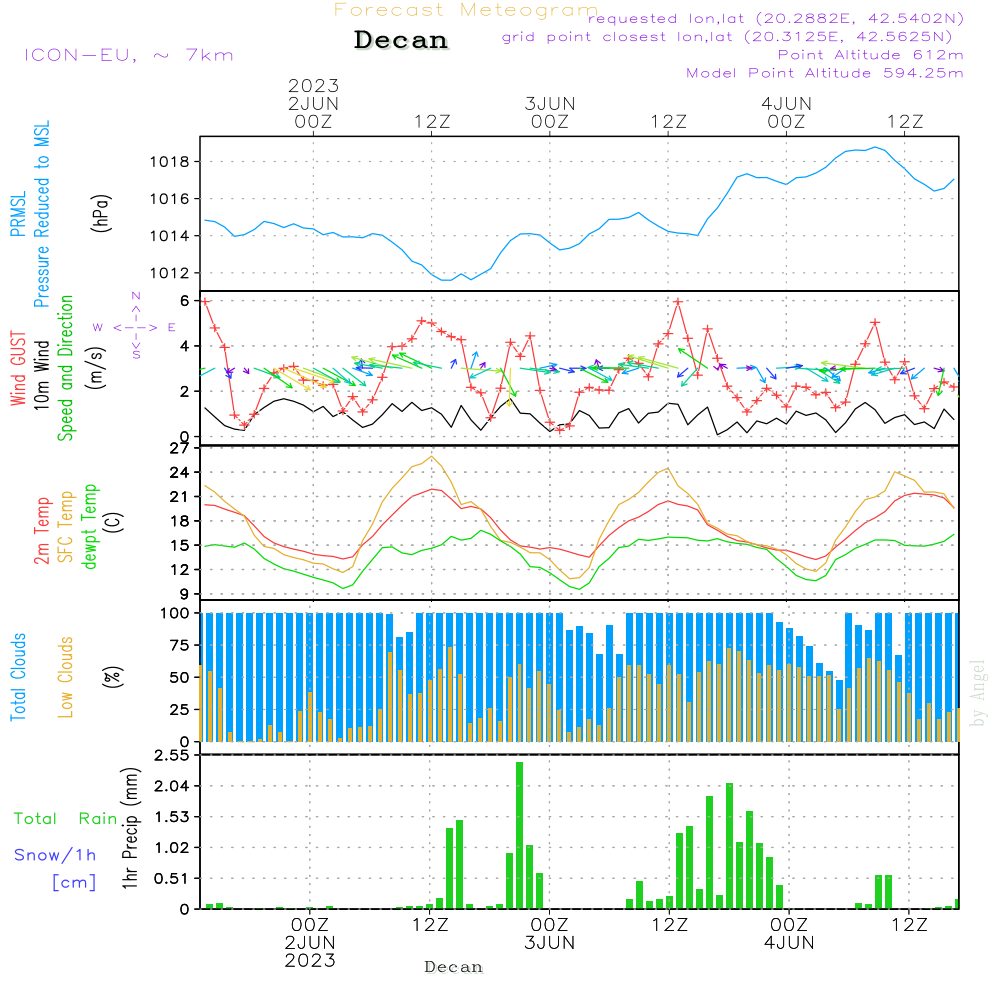The height and width of the screenshot is (1000, 1000).
Task: Click the 1018 pressure axis tick value
Action: point(170,162)
